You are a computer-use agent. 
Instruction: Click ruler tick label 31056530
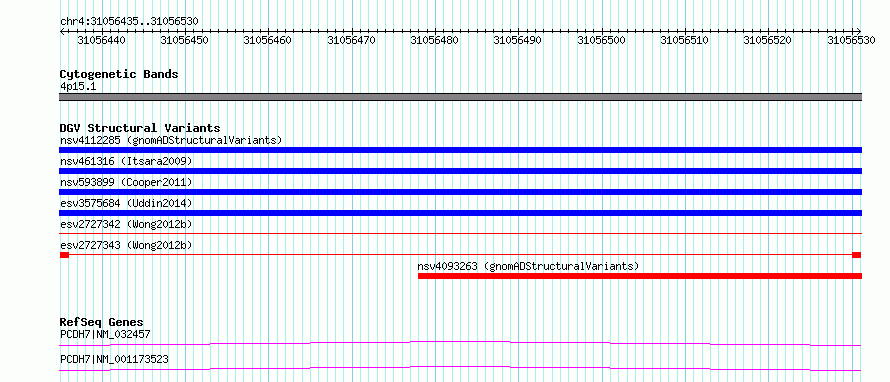851,40
